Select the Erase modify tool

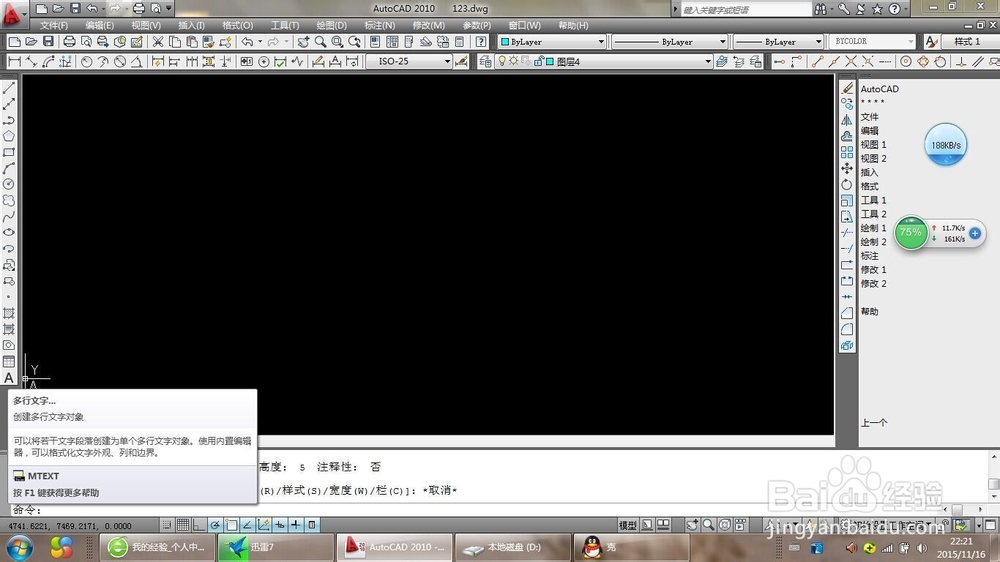[x=847, y=88]
